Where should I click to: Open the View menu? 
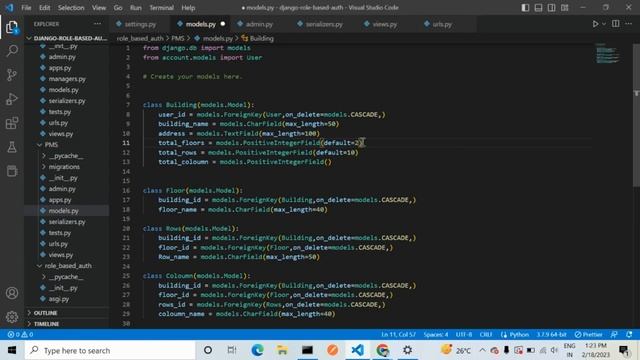[x=99, y=8]
